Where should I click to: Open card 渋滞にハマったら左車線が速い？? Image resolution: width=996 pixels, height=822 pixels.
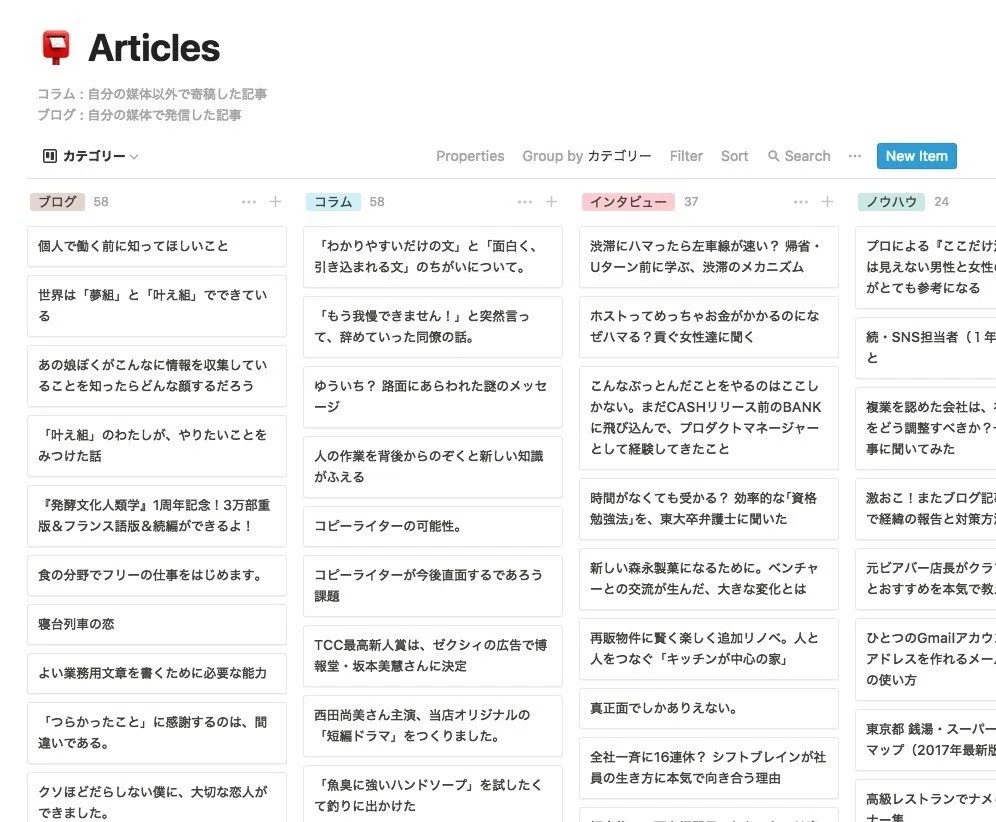[x=709, y=257]
